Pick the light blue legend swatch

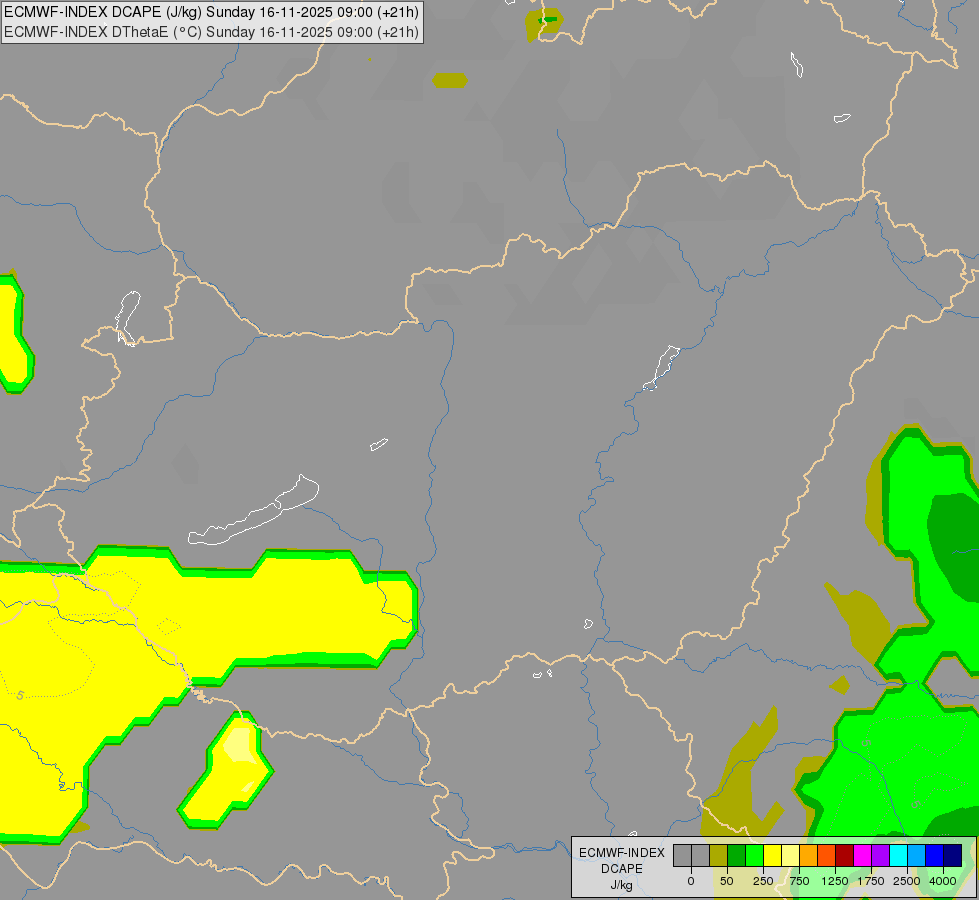pos(917,855)
